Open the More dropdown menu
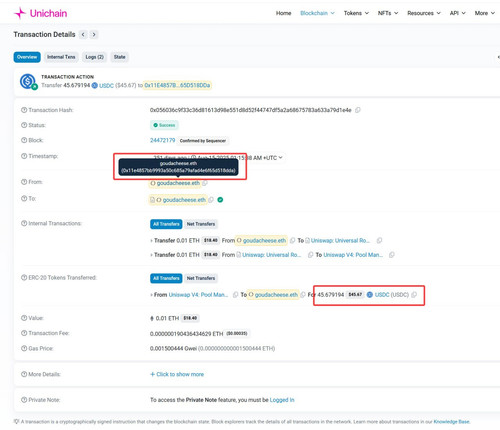This screenshot has height=430, width=500. point(484,13)
